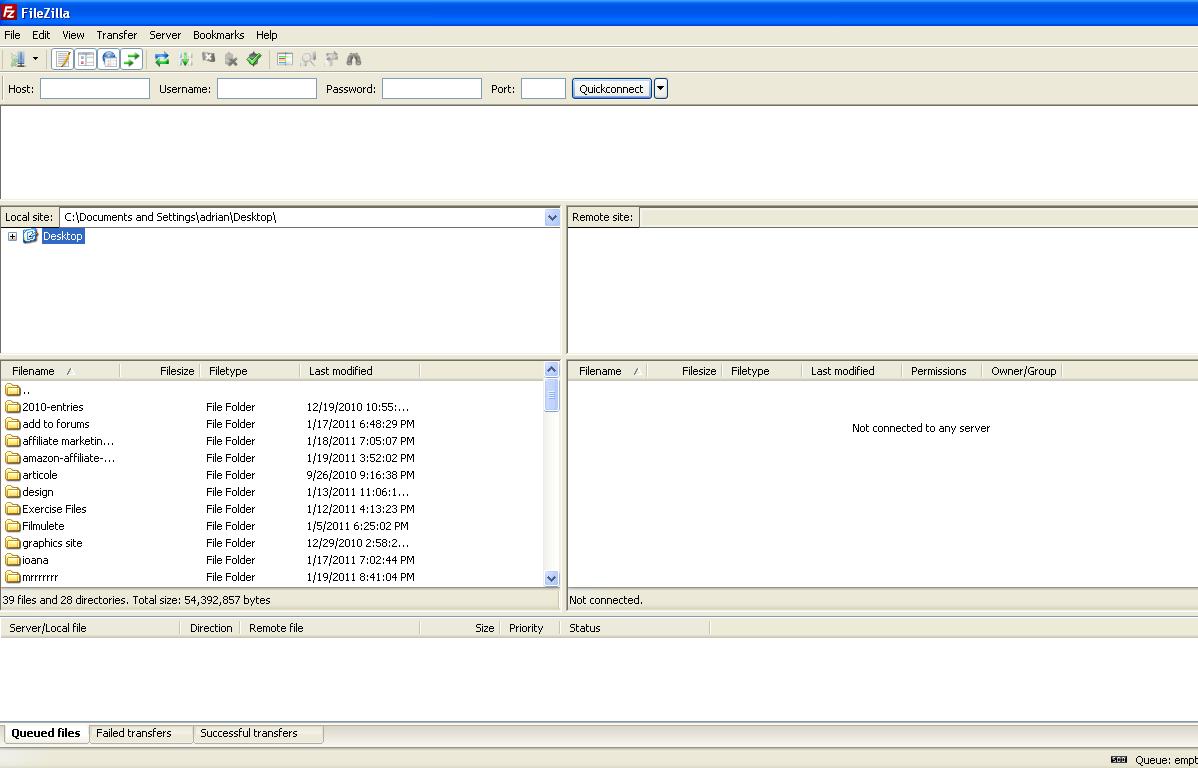The image size is (1198, 768).
Task: Open the Local site path dropdown
Action: point(552,217)
